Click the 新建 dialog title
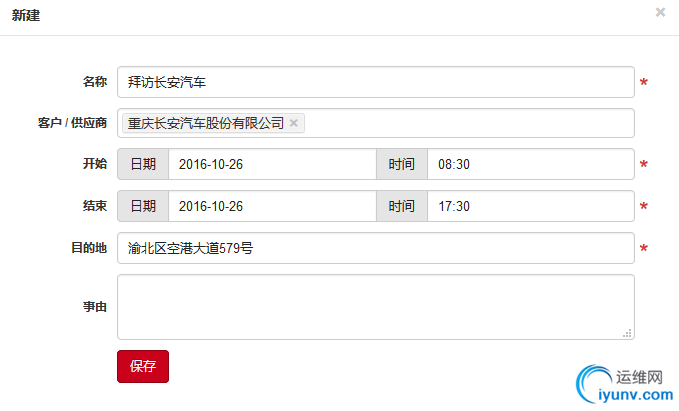679x411 pixels. pos(26,15)
